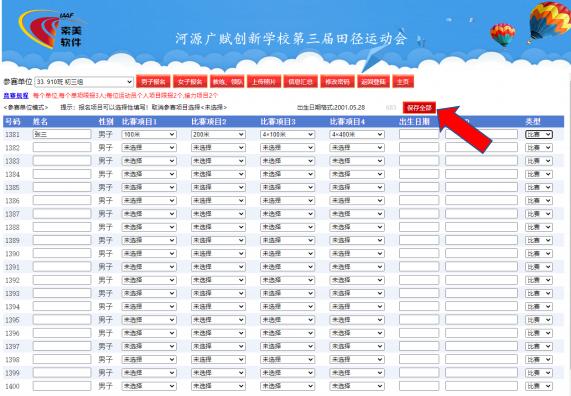Click the 出生日期 field for athlete 1381

[x=419, y=134]
